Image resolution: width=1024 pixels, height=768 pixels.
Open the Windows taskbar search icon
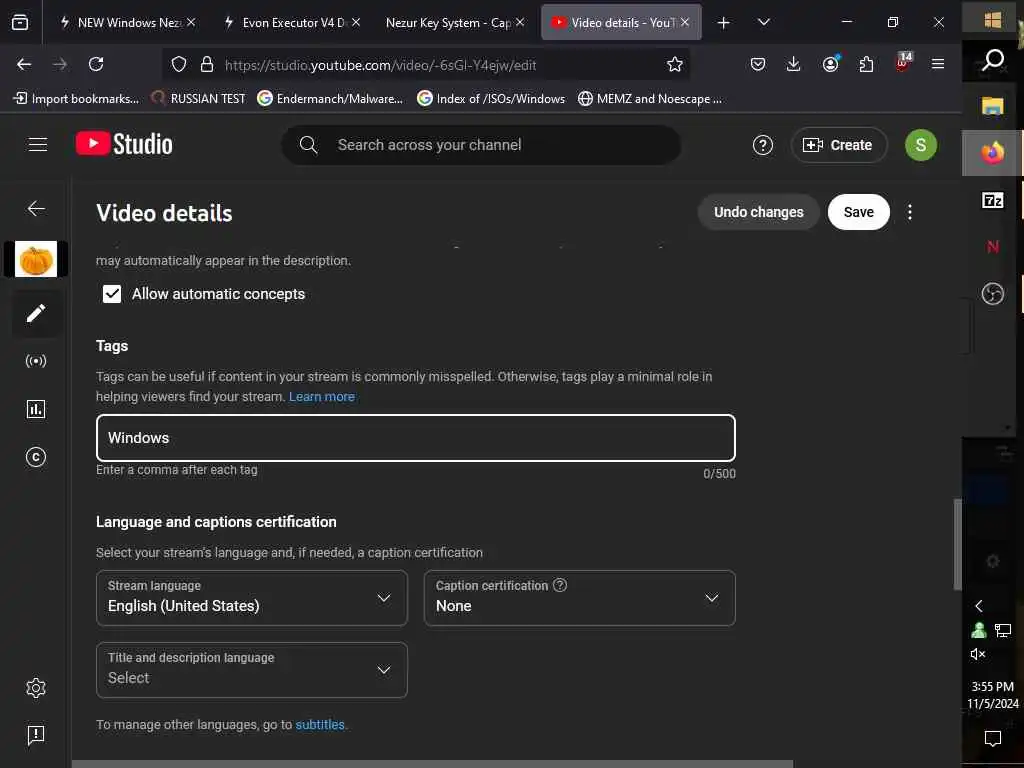pos(993,61)
